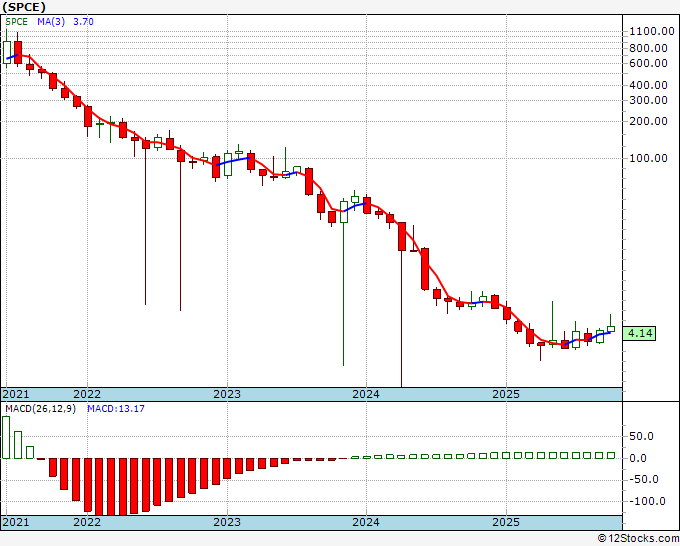Click the first green candlestick of 2021
Screen dimensions: 680x546
[7, 52]
